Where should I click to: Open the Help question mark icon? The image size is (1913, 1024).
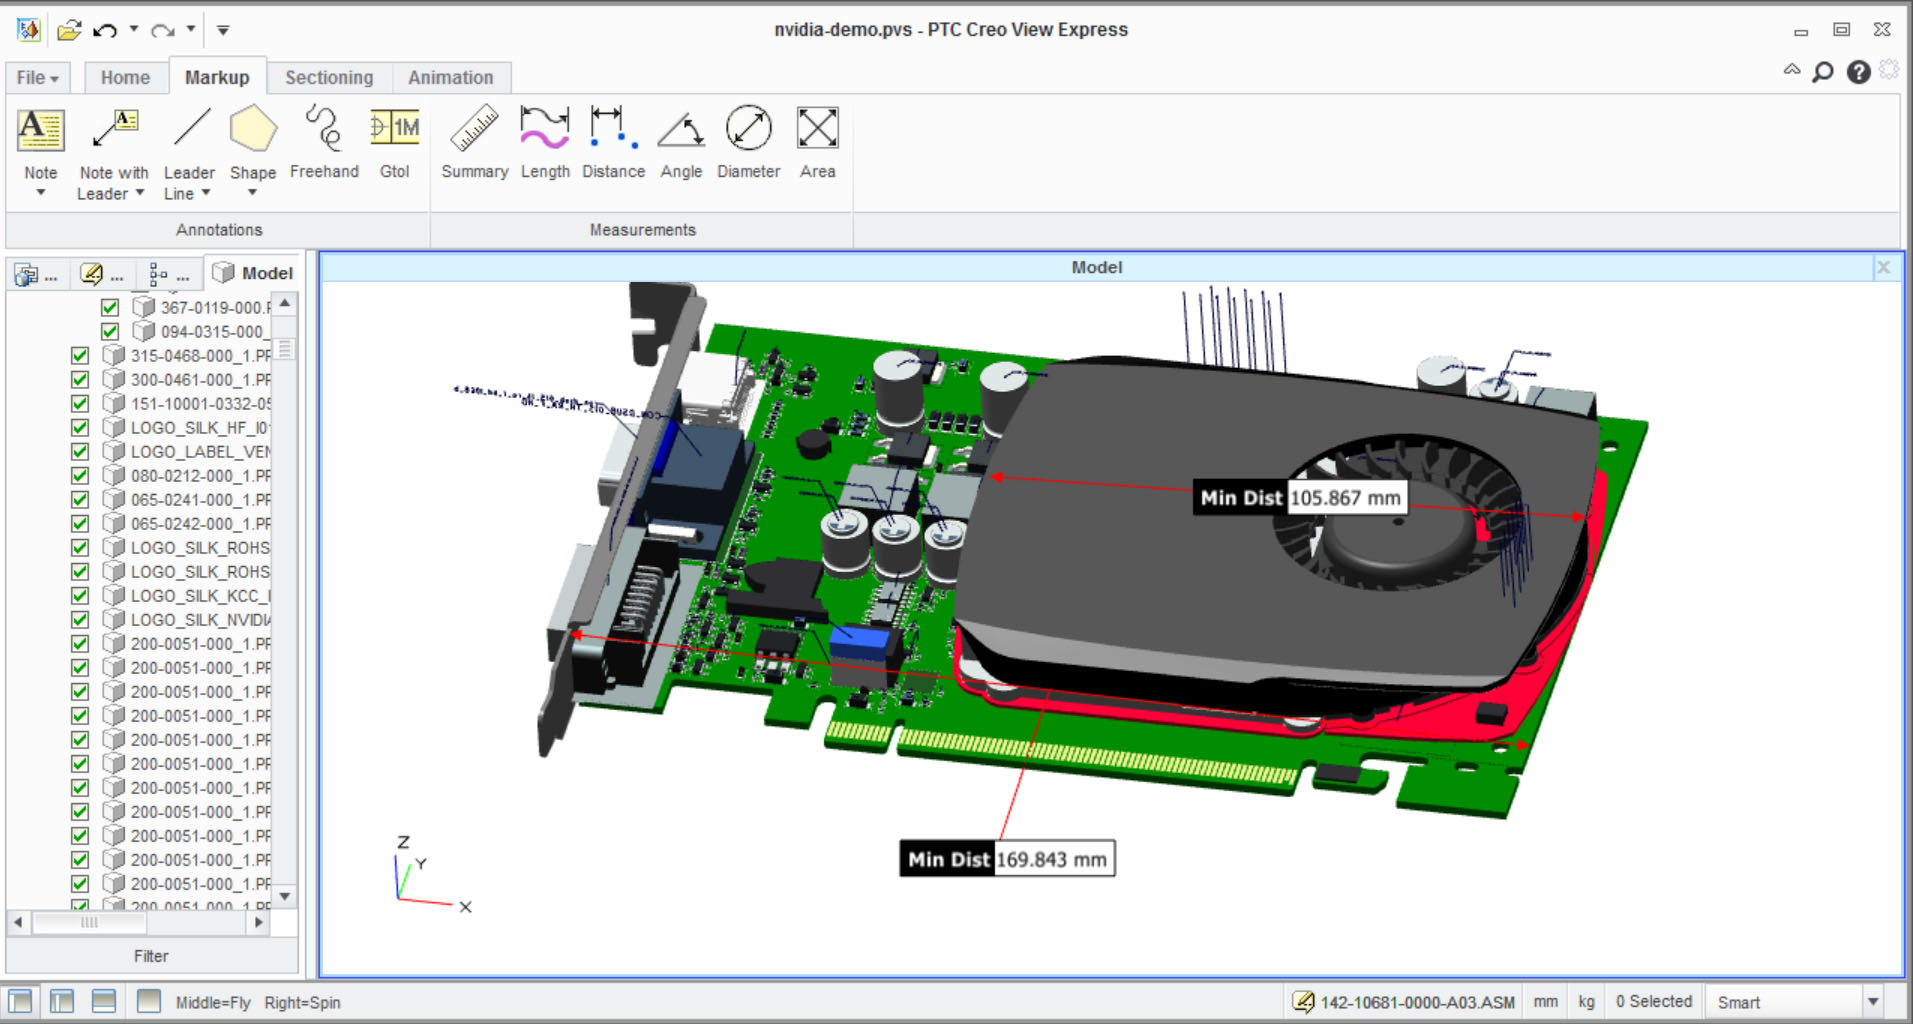(1858, 72)
